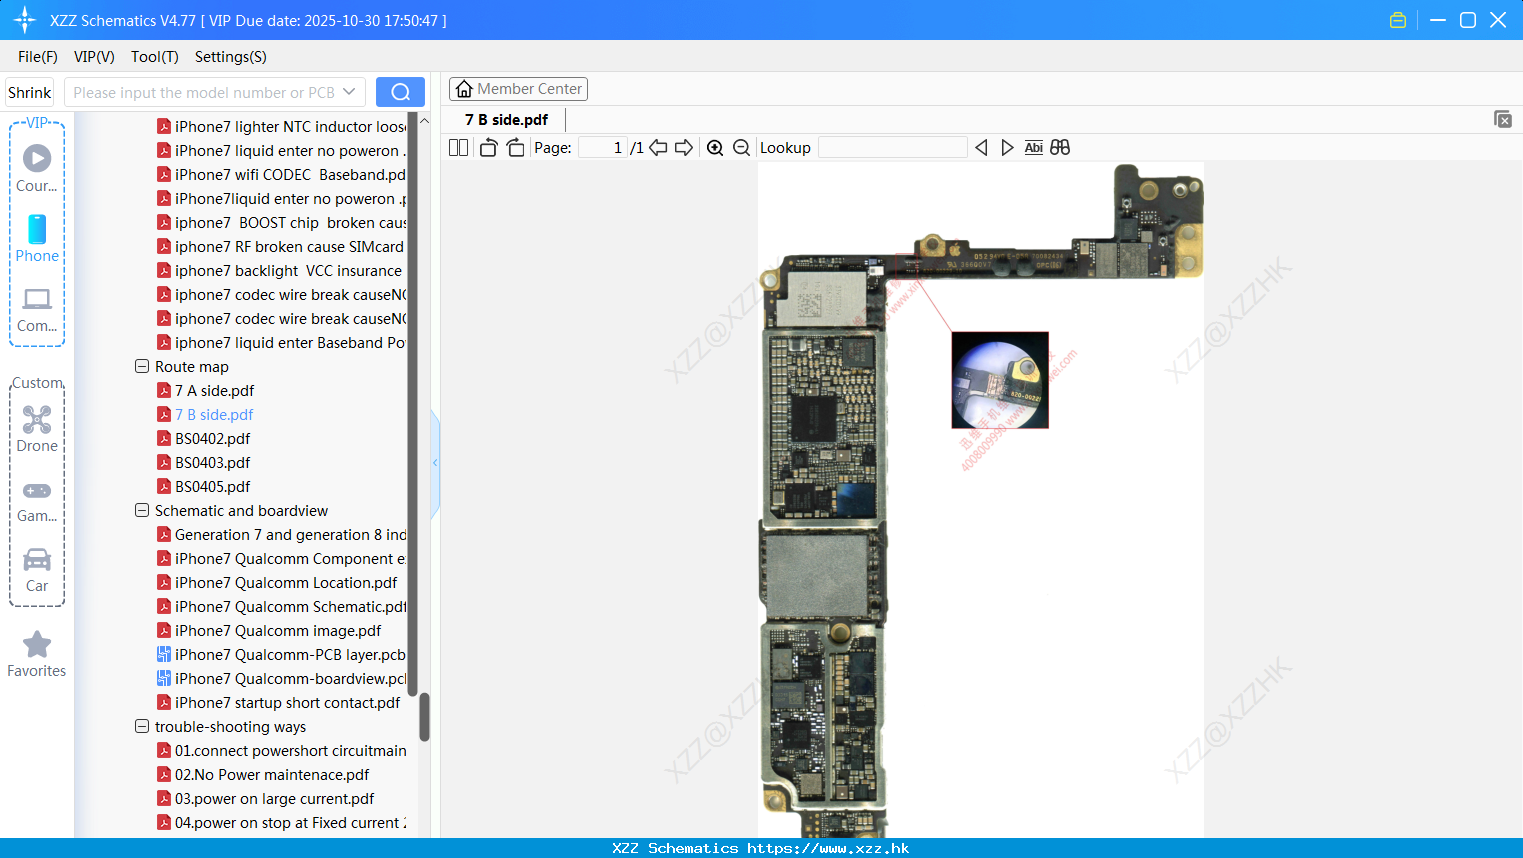Rotate the page clockwise
The height and width of the screenshot is (858, 1523).
515,147
